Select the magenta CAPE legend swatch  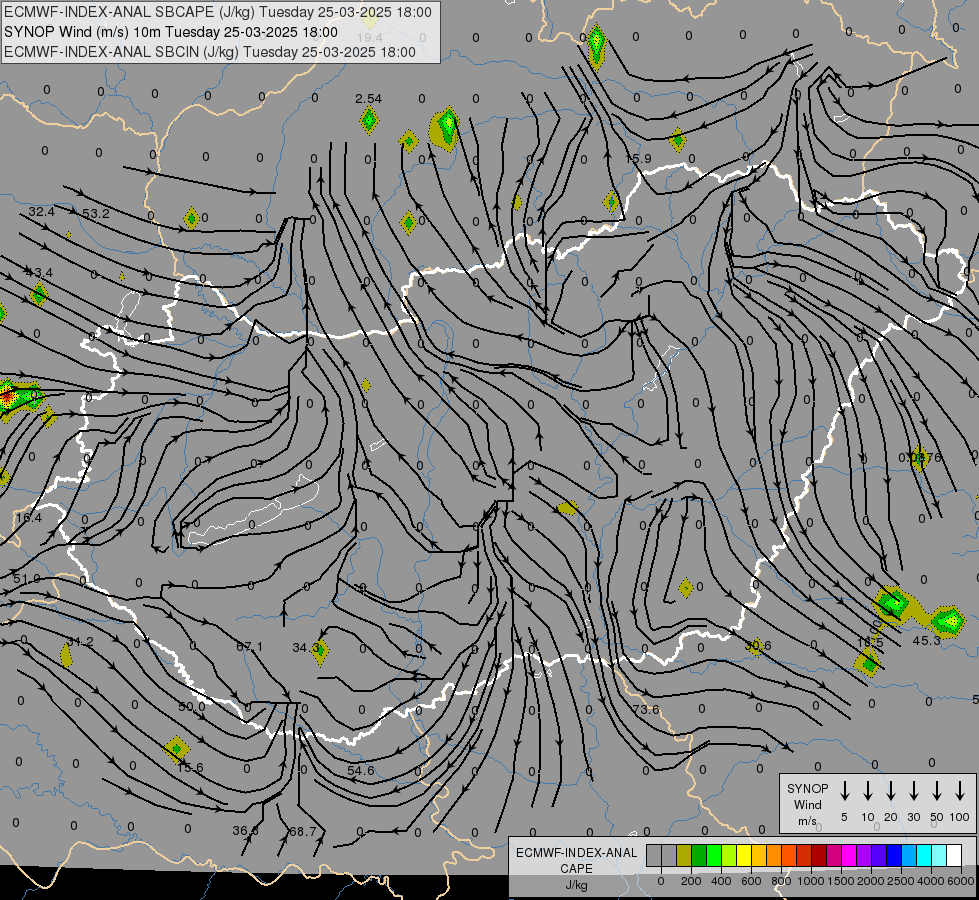849,855
